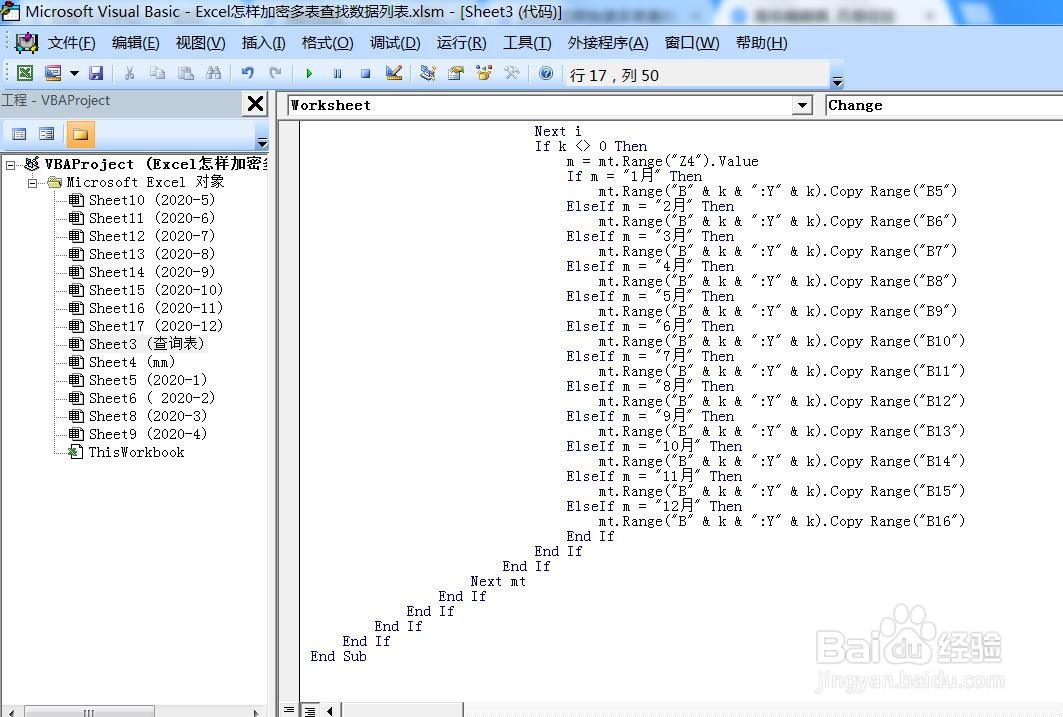
Task: Open the 编辑(E) menu
Action: pyautogui.click(x=136, y=43)
